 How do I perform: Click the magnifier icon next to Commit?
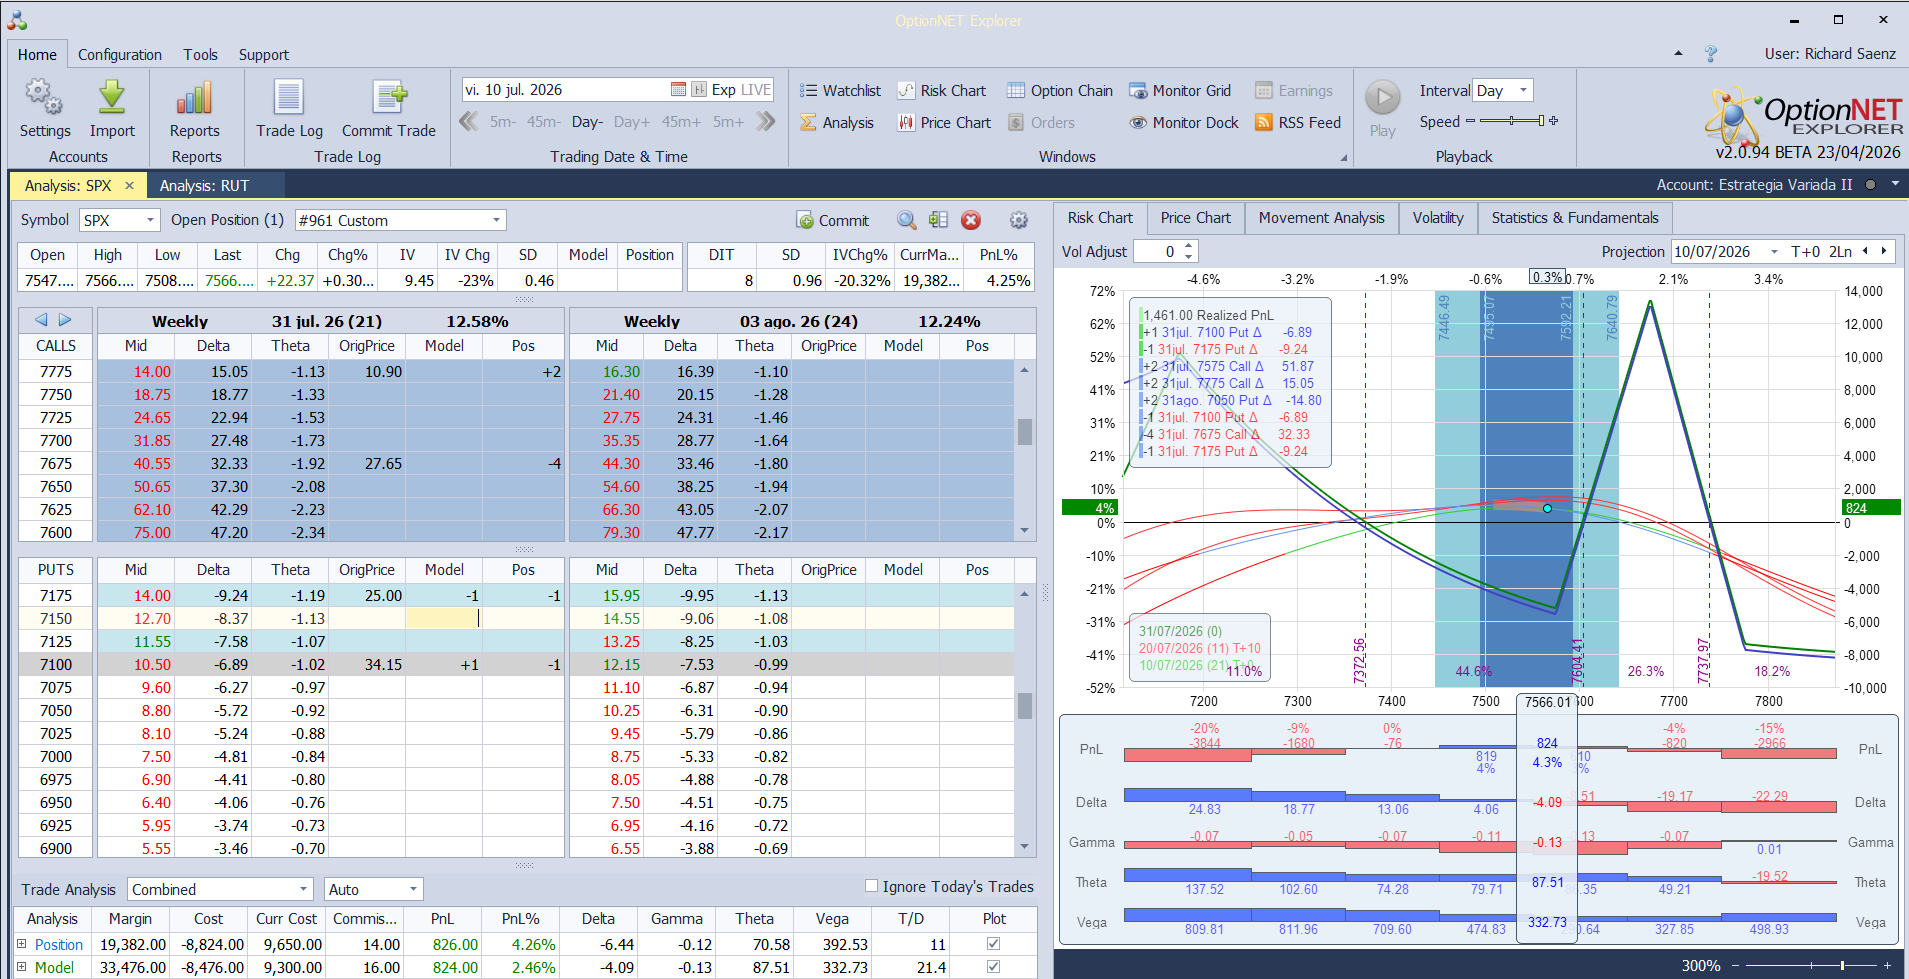(906, 220)
